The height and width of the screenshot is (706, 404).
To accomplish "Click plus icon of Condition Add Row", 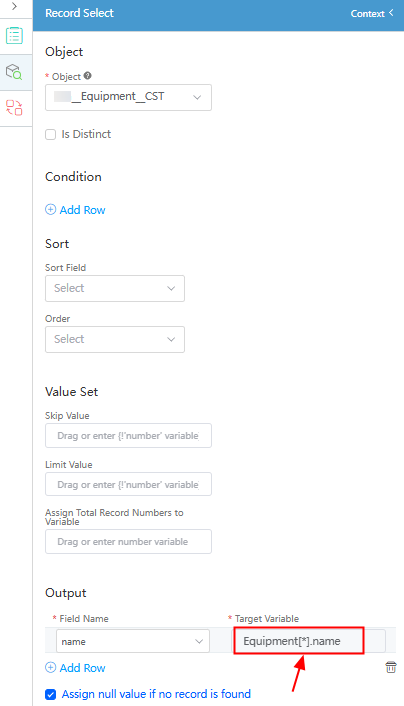I will point(50,209).
